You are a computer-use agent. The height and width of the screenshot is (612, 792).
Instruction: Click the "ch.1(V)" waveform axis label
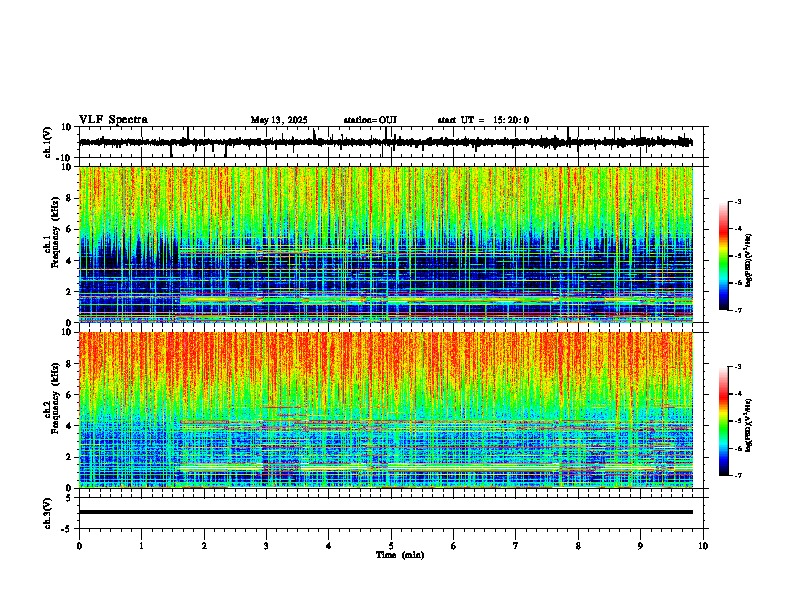(48, 143)
